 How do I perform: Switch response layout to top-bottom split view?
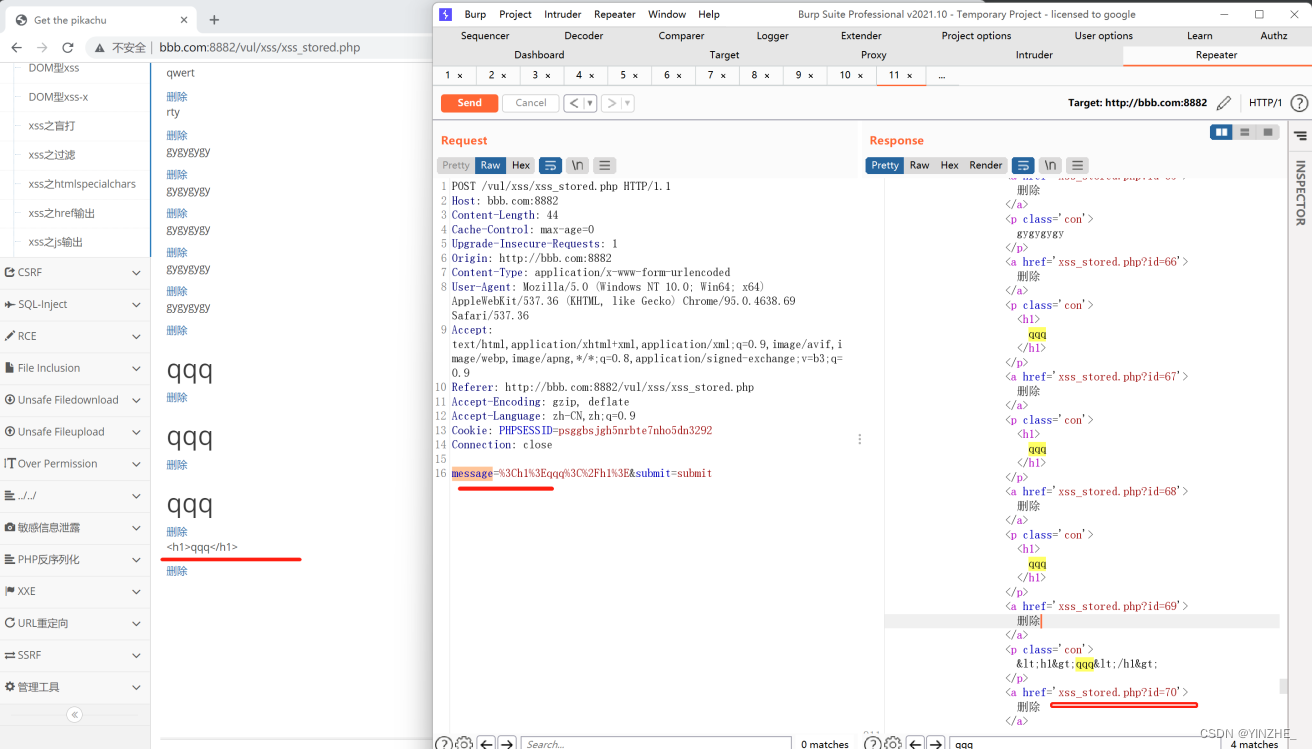tap(1245, 132)
